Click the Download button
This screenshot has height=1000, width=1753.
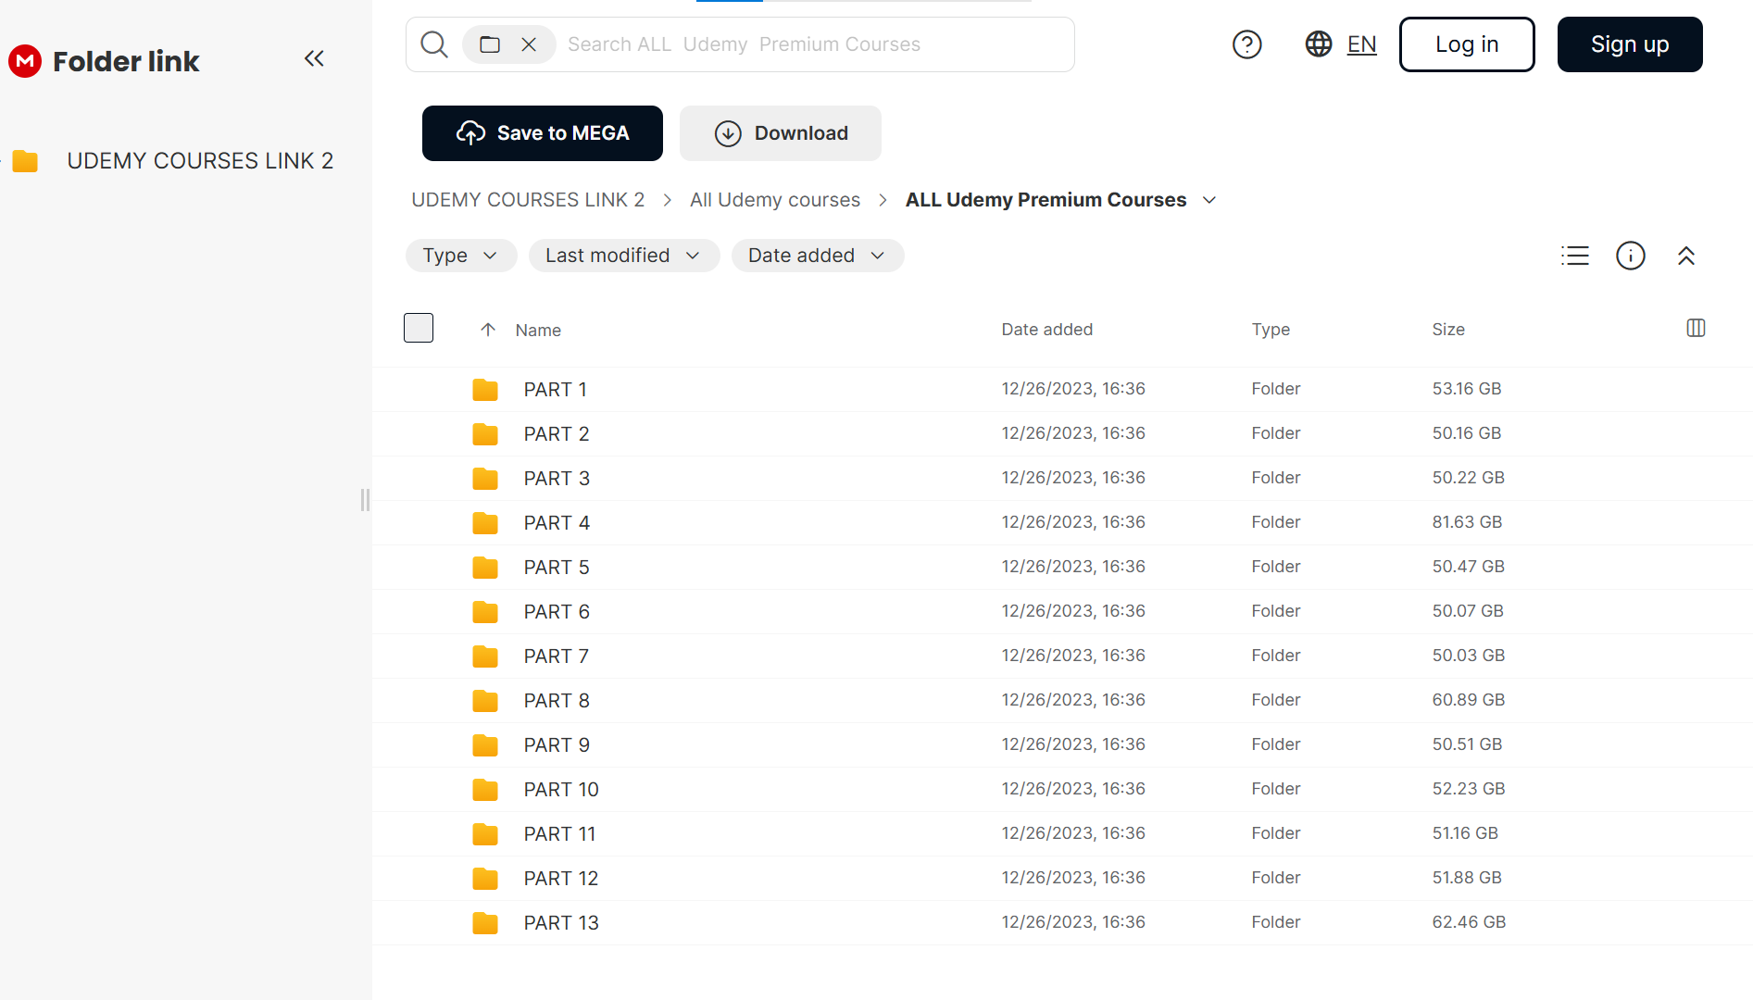pyautogui.click(x=780, y=133)
